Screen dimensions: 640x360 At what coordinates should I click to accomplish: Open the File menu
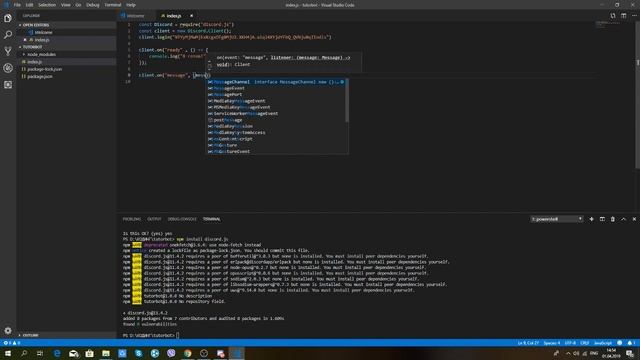[17, 5]
